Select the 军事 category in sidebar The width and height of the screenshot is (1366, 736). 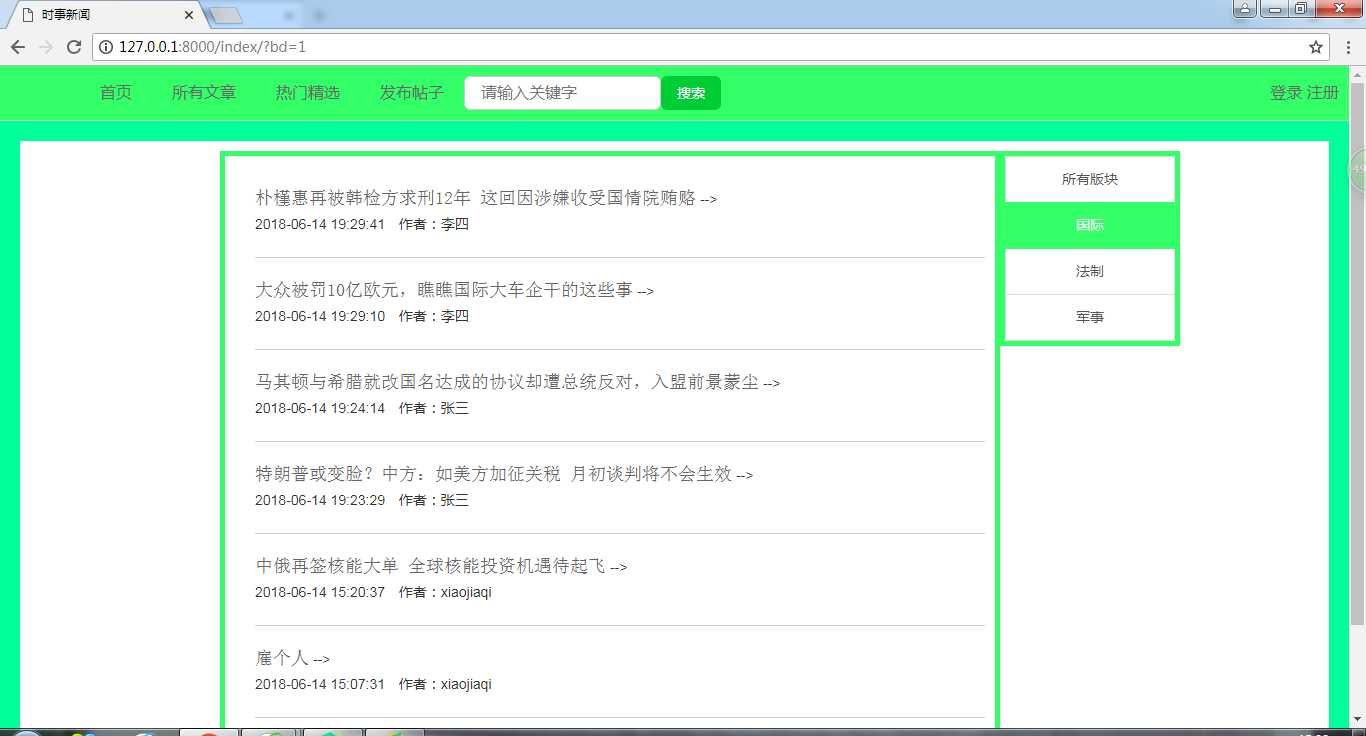coord(1090,318)
